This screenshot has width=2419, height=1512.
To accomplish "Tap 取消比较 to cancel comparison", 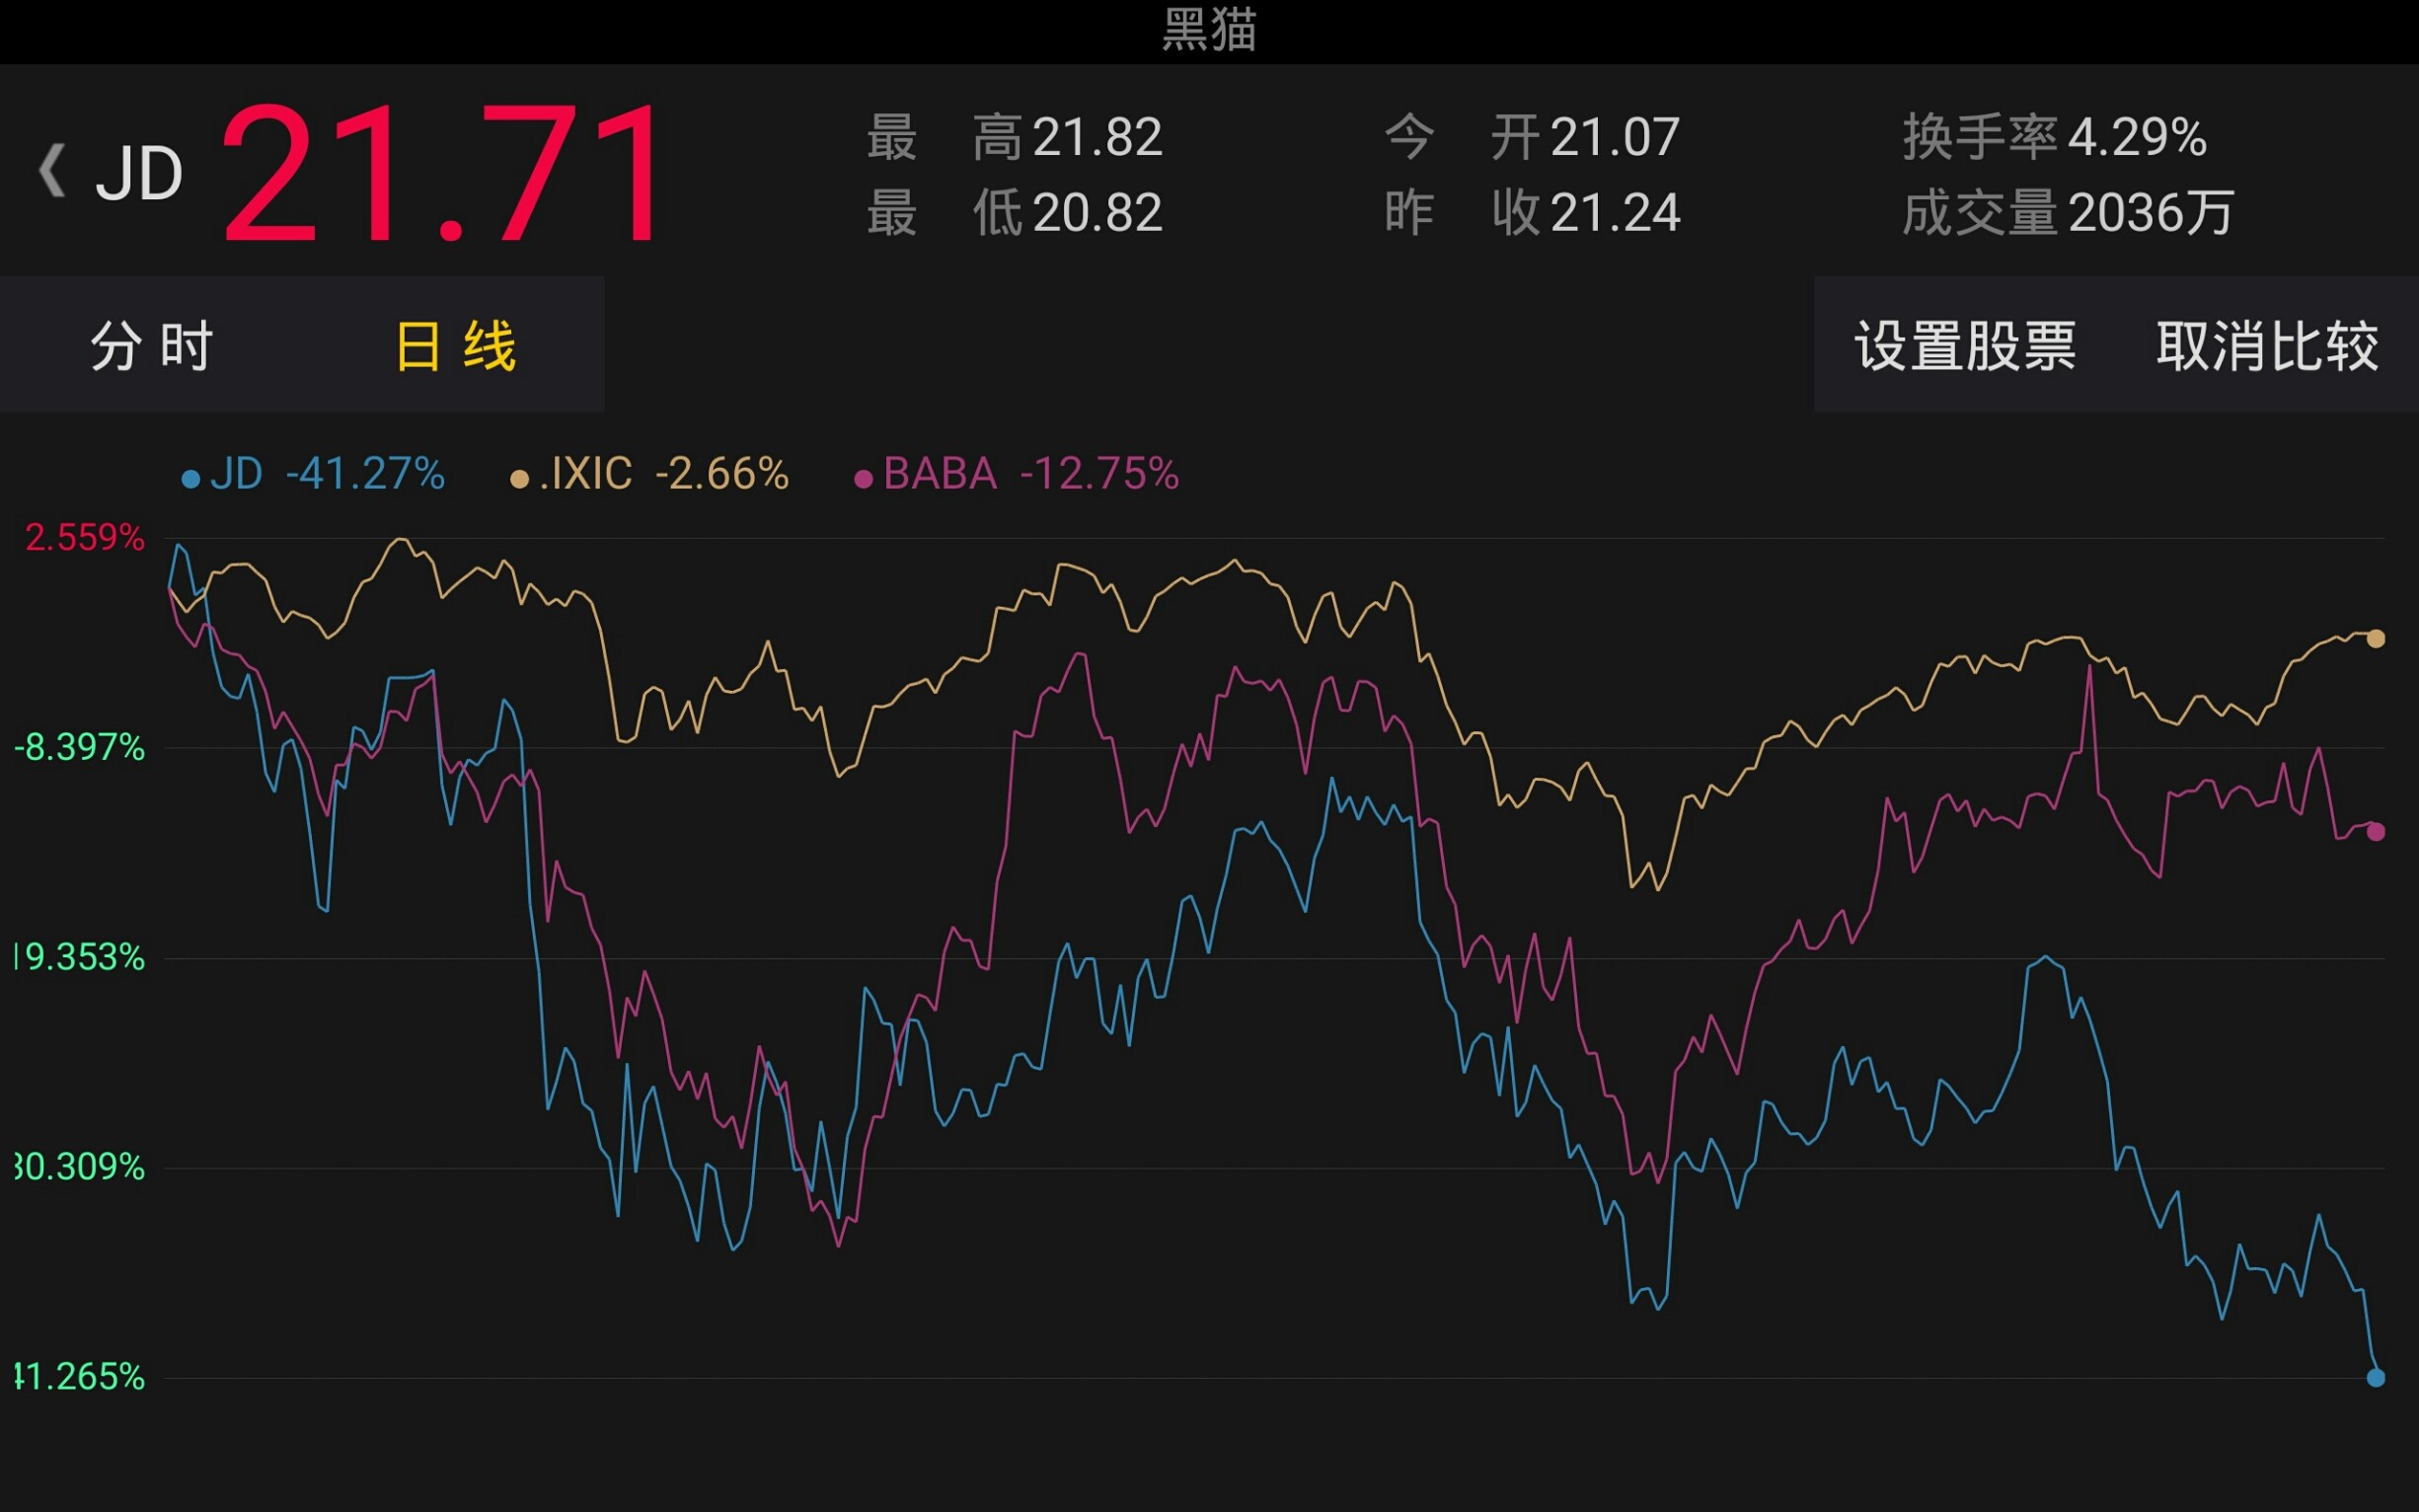I will pos(2267,346).
